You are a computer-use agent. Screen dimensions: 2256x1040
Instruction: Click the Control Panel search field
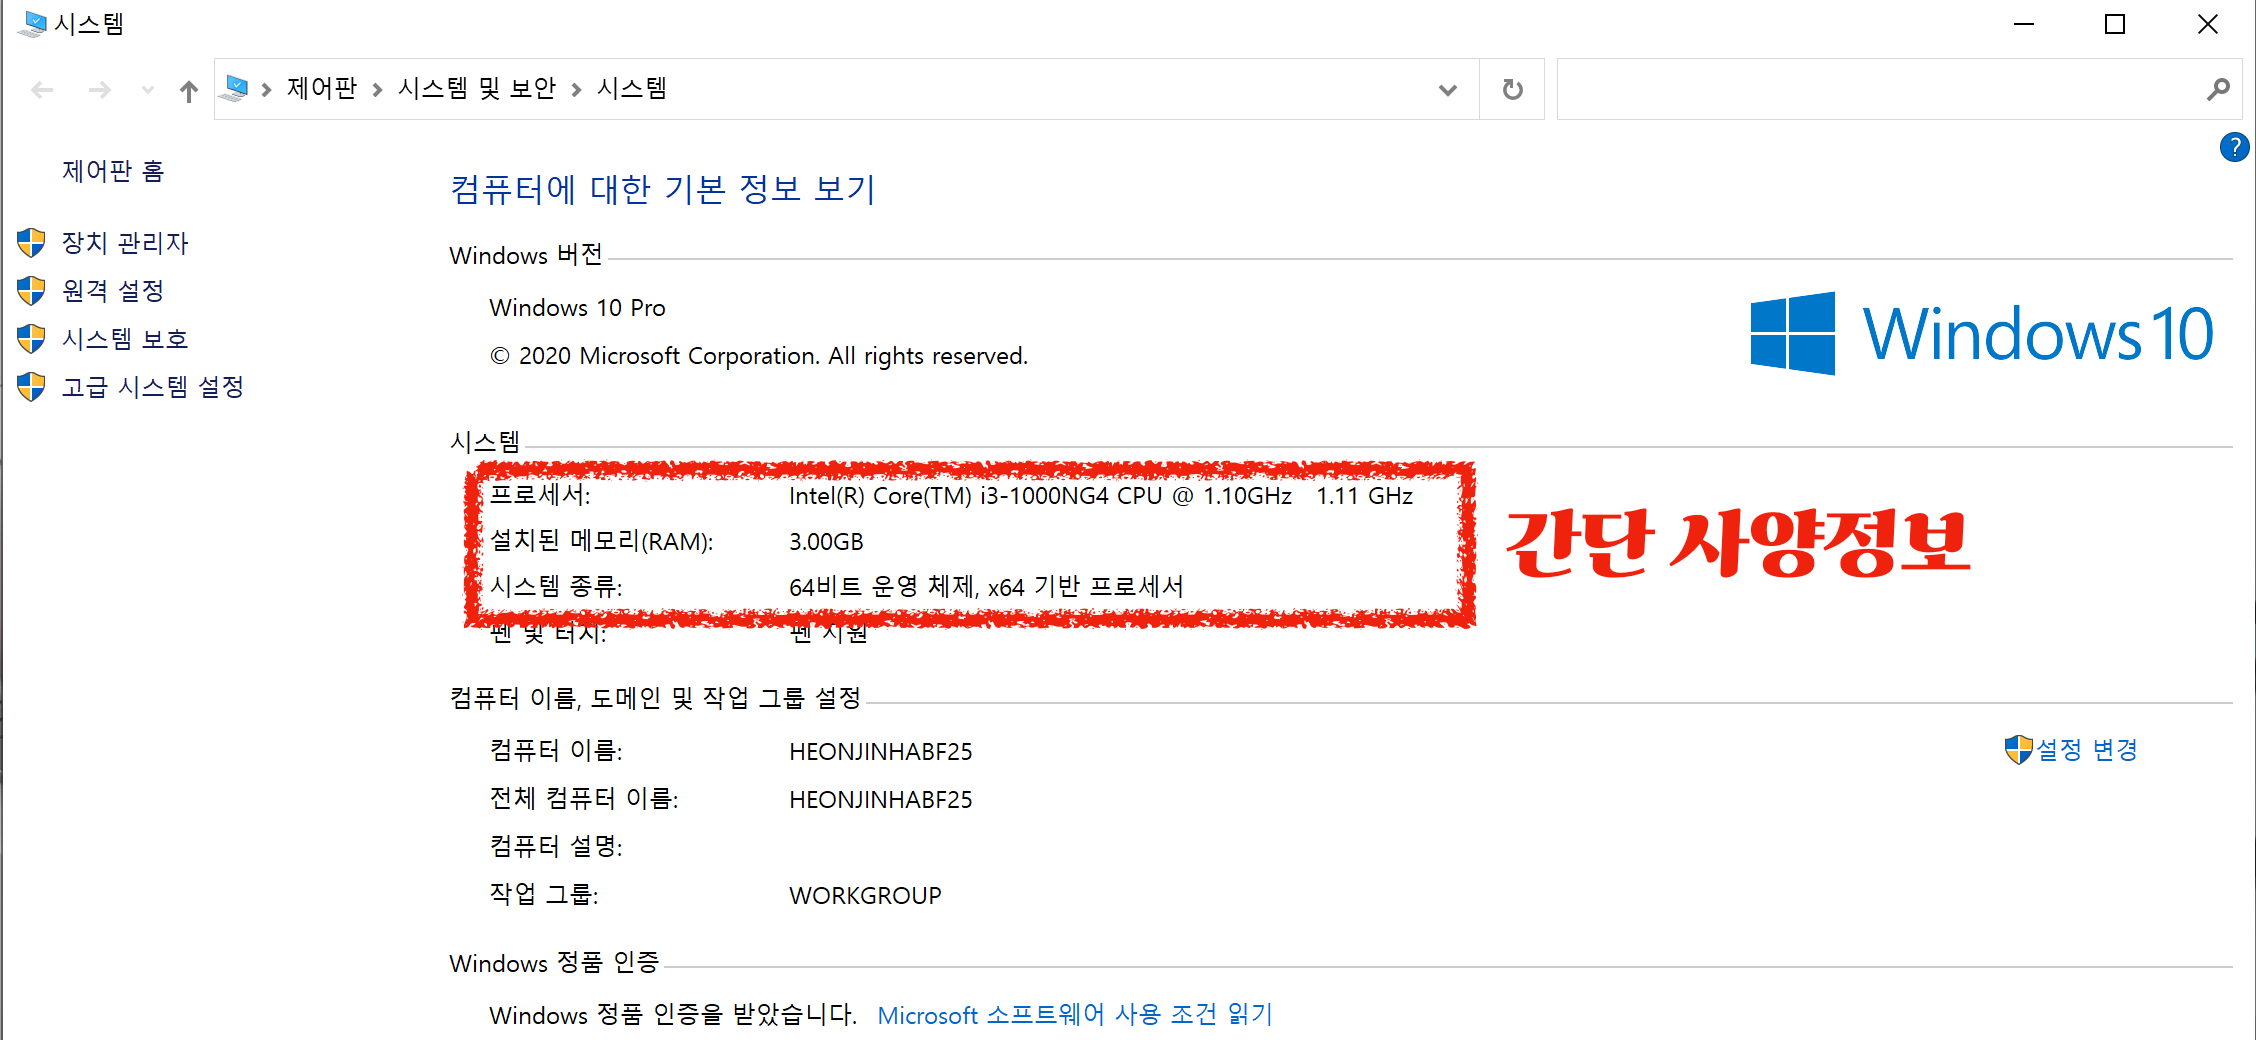1880,89
